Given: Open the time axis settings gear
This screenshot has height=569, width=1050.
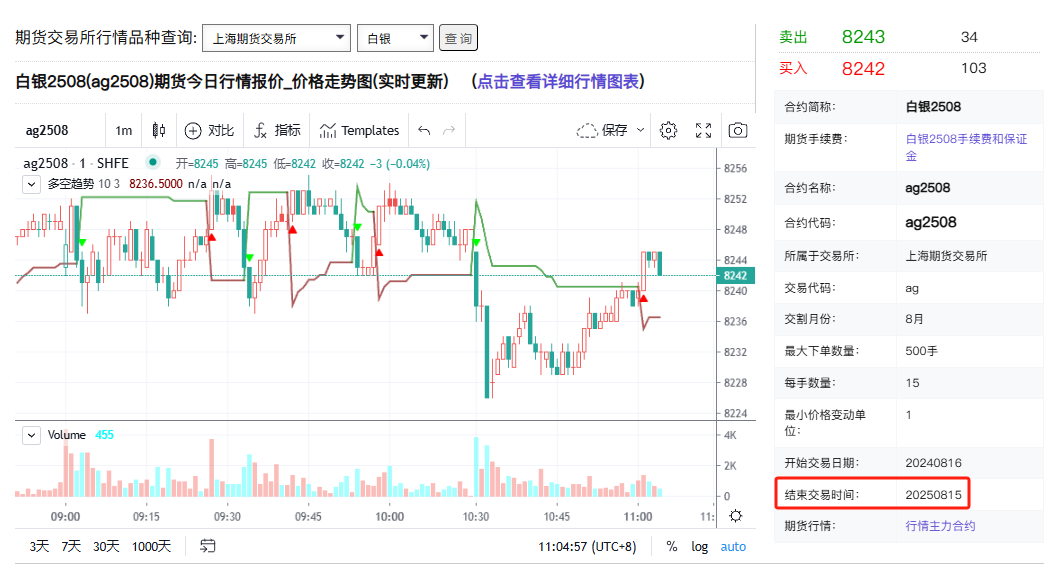Looking at the screenshot, I should click(735, 516).
